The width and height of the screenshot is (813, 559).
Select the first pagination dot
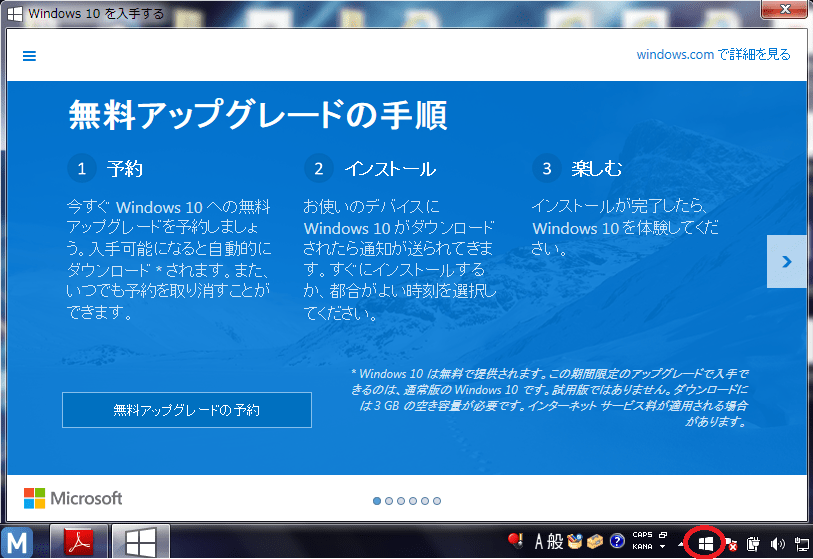coord(377,501)
